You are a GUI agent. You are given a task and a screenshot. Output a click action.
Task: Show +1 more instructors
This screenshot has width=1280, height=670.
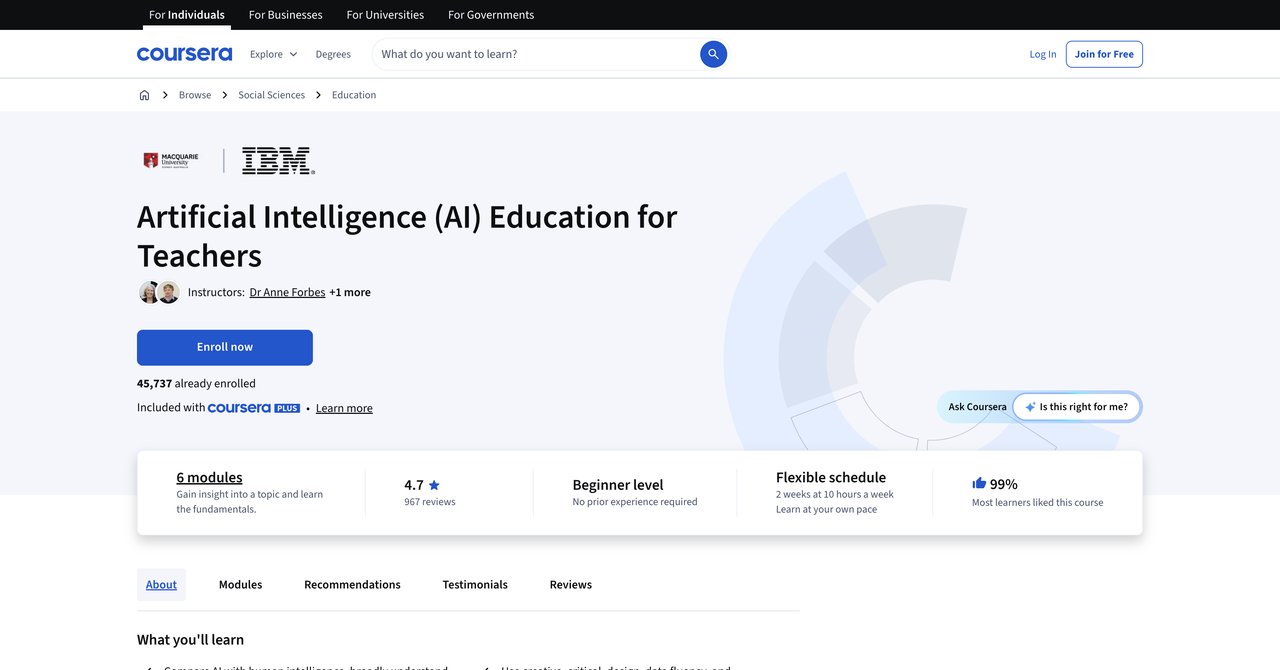pyautogui.click(x=350, y=292)
